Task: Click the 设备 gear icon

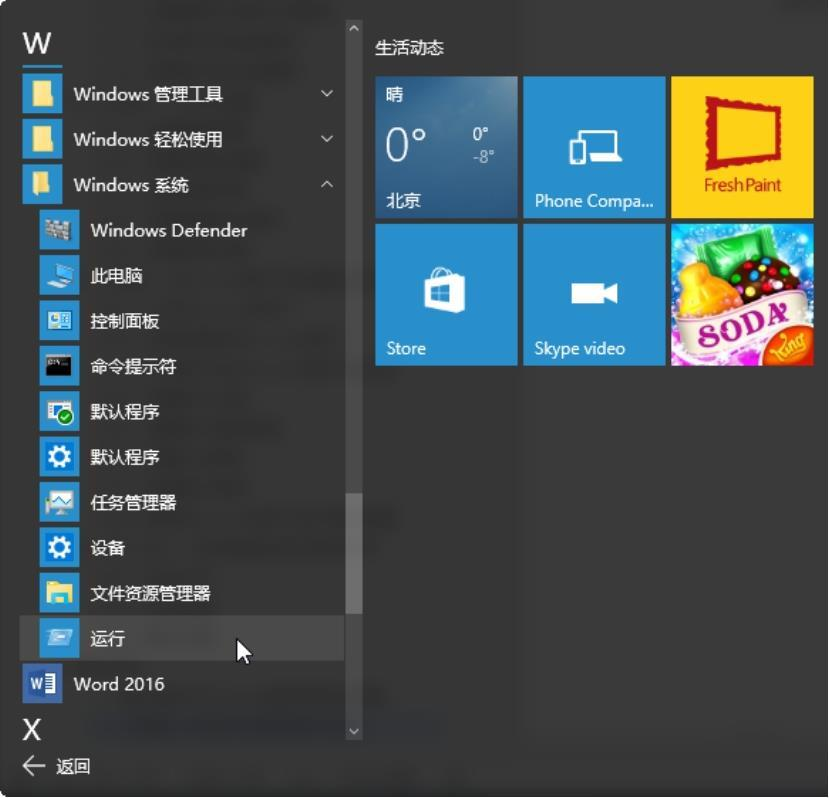Action: point(59,547)
